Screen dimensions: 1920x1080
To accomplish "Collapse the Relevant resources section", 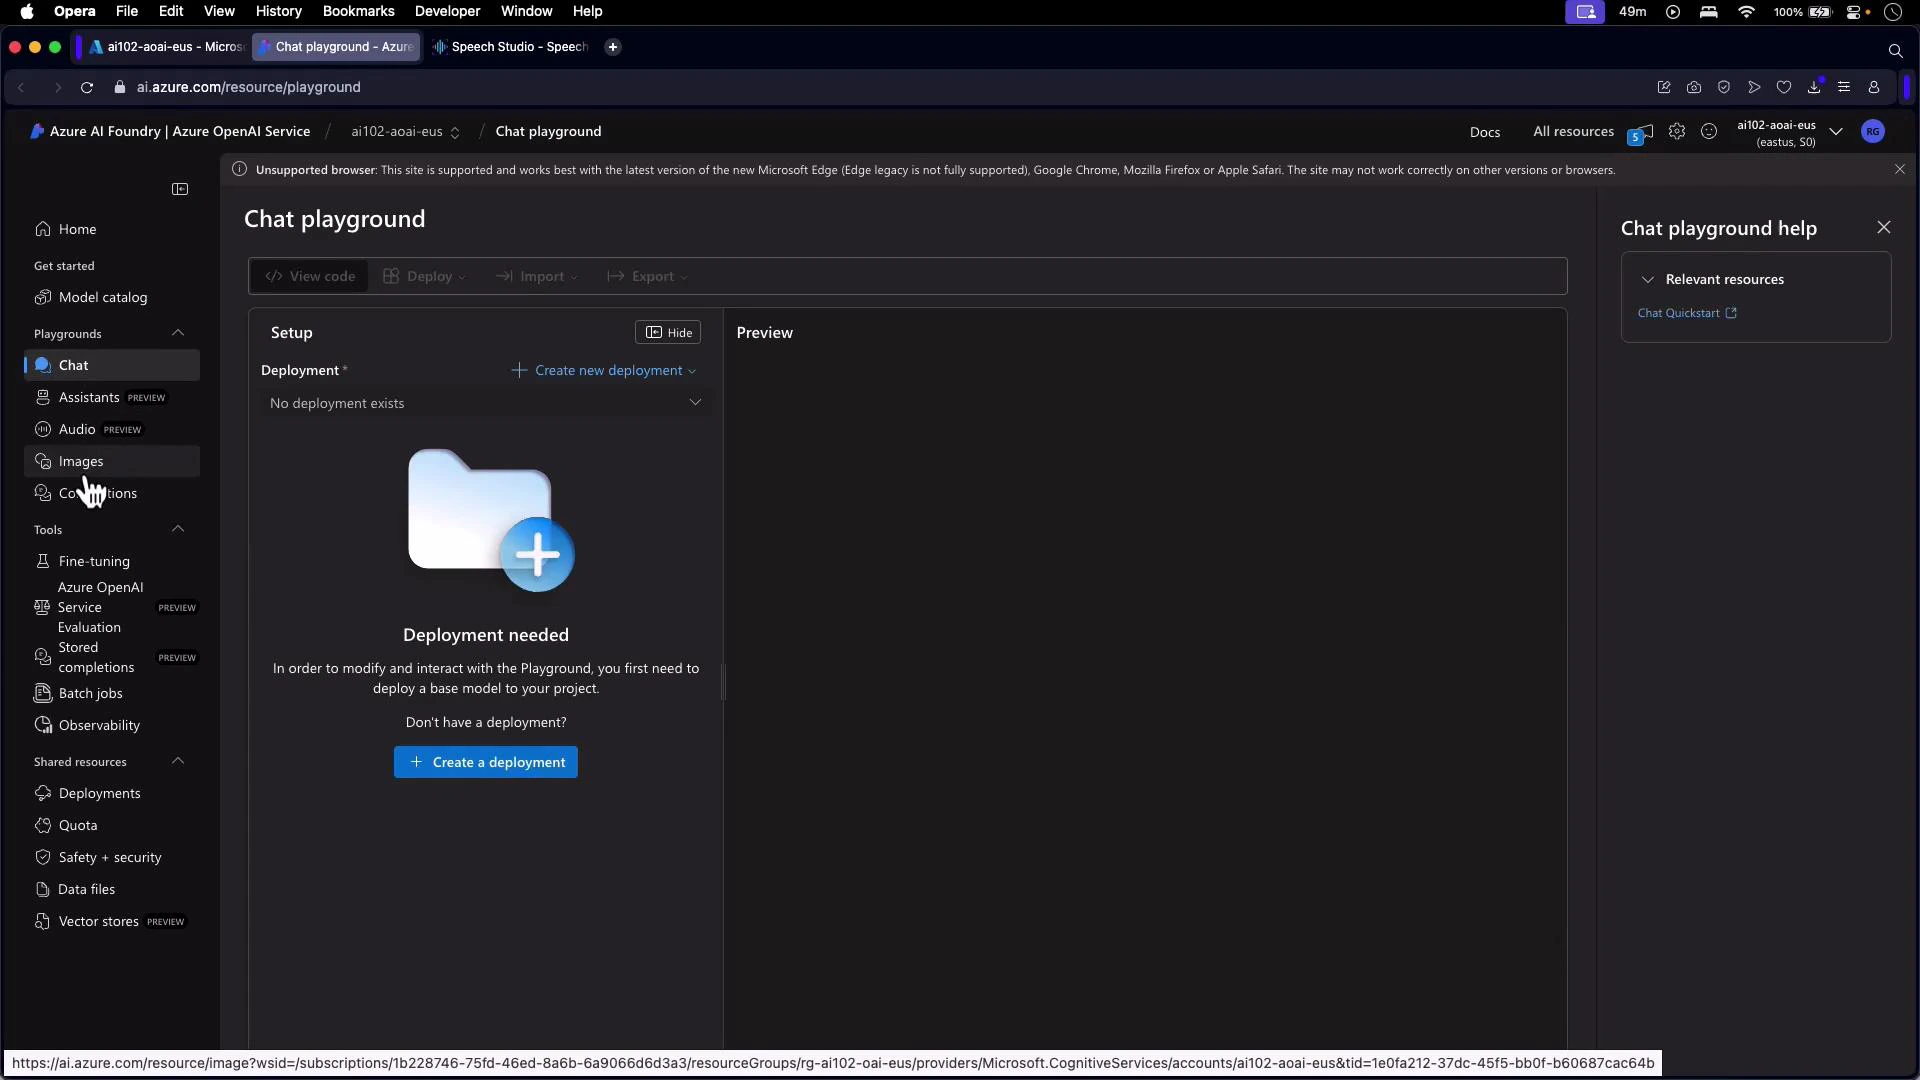I will (x=1648, y=279).
